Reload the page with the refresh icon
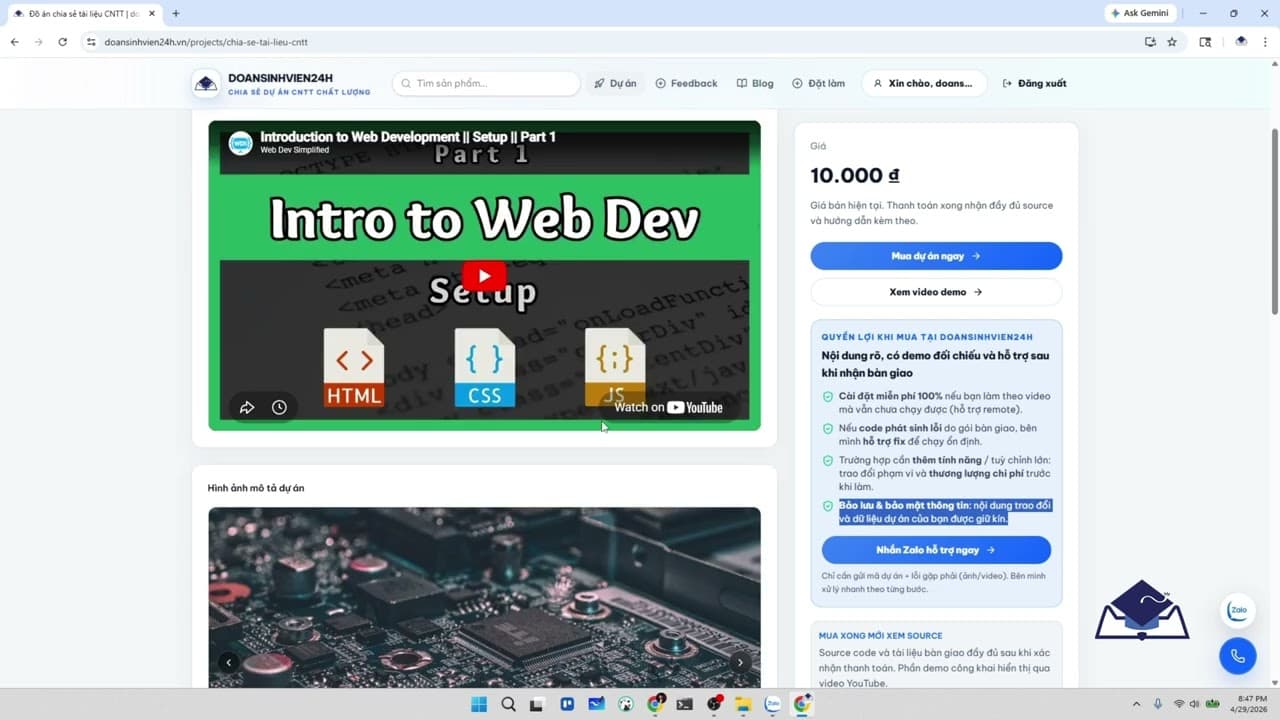 click(62, 42)
